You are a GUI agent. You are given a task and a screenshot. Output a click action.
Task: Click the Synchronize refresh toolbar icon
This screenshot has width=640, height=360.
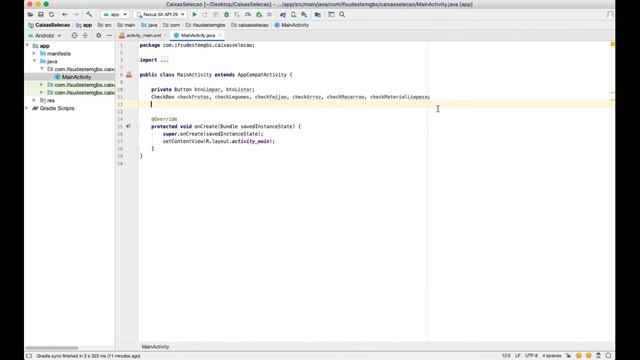51,14
